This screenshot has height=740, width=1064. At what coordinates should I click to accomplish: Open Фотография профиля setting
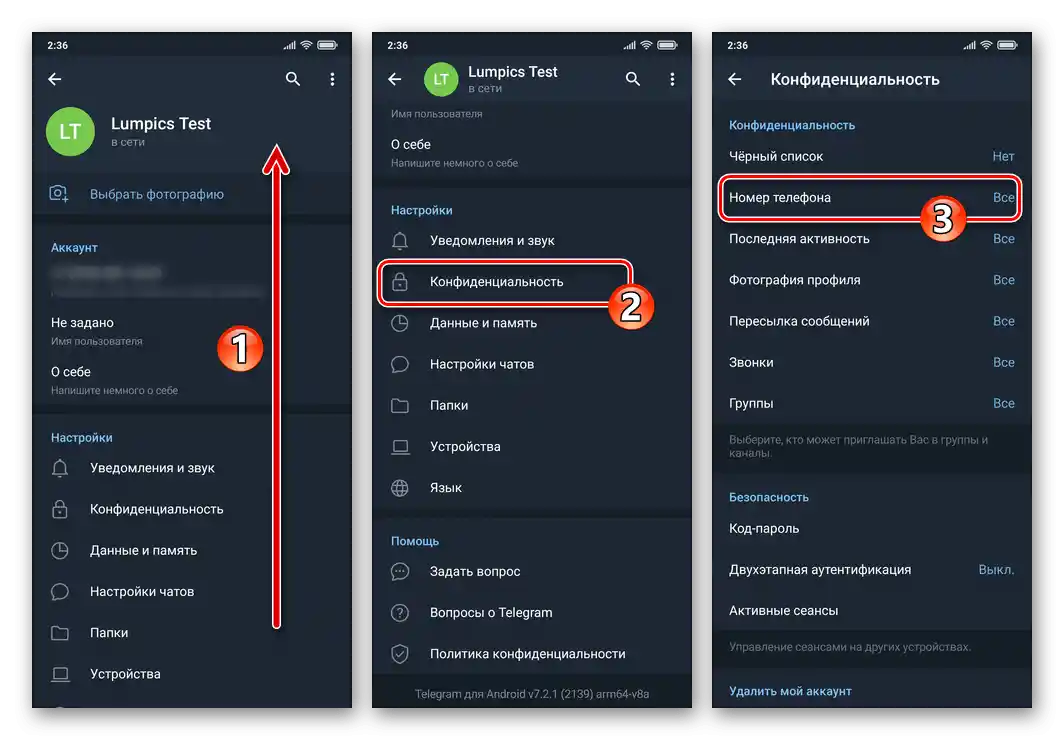[872, 280]
